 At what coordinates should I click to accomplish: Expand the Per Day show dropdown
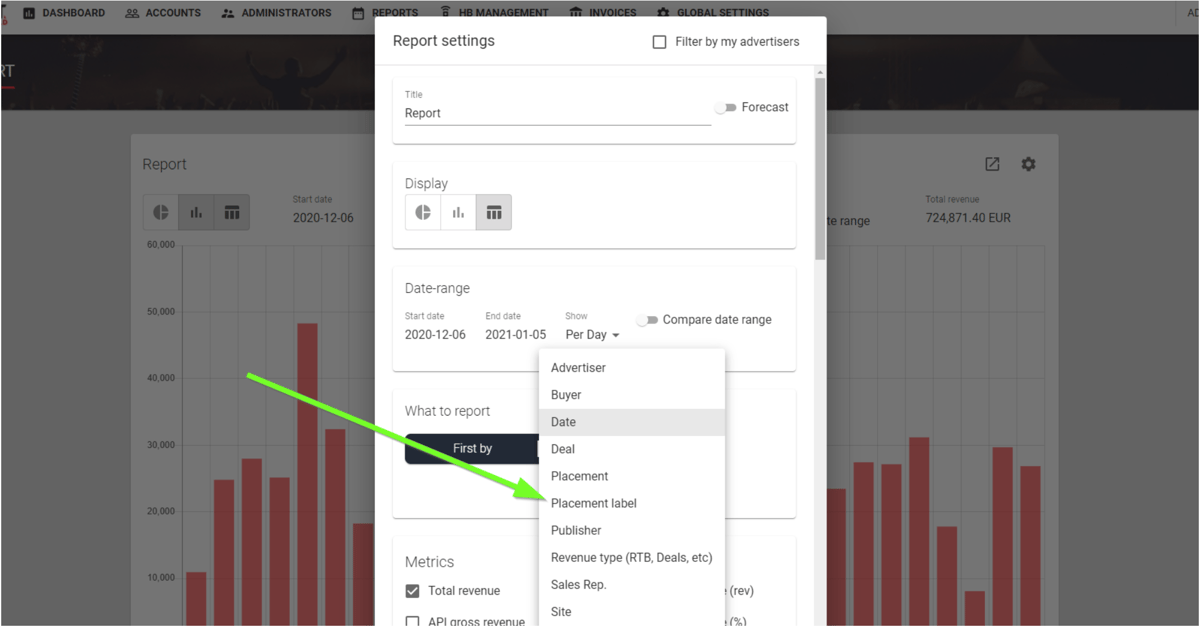pyautogui.click(x=592, y=335)
